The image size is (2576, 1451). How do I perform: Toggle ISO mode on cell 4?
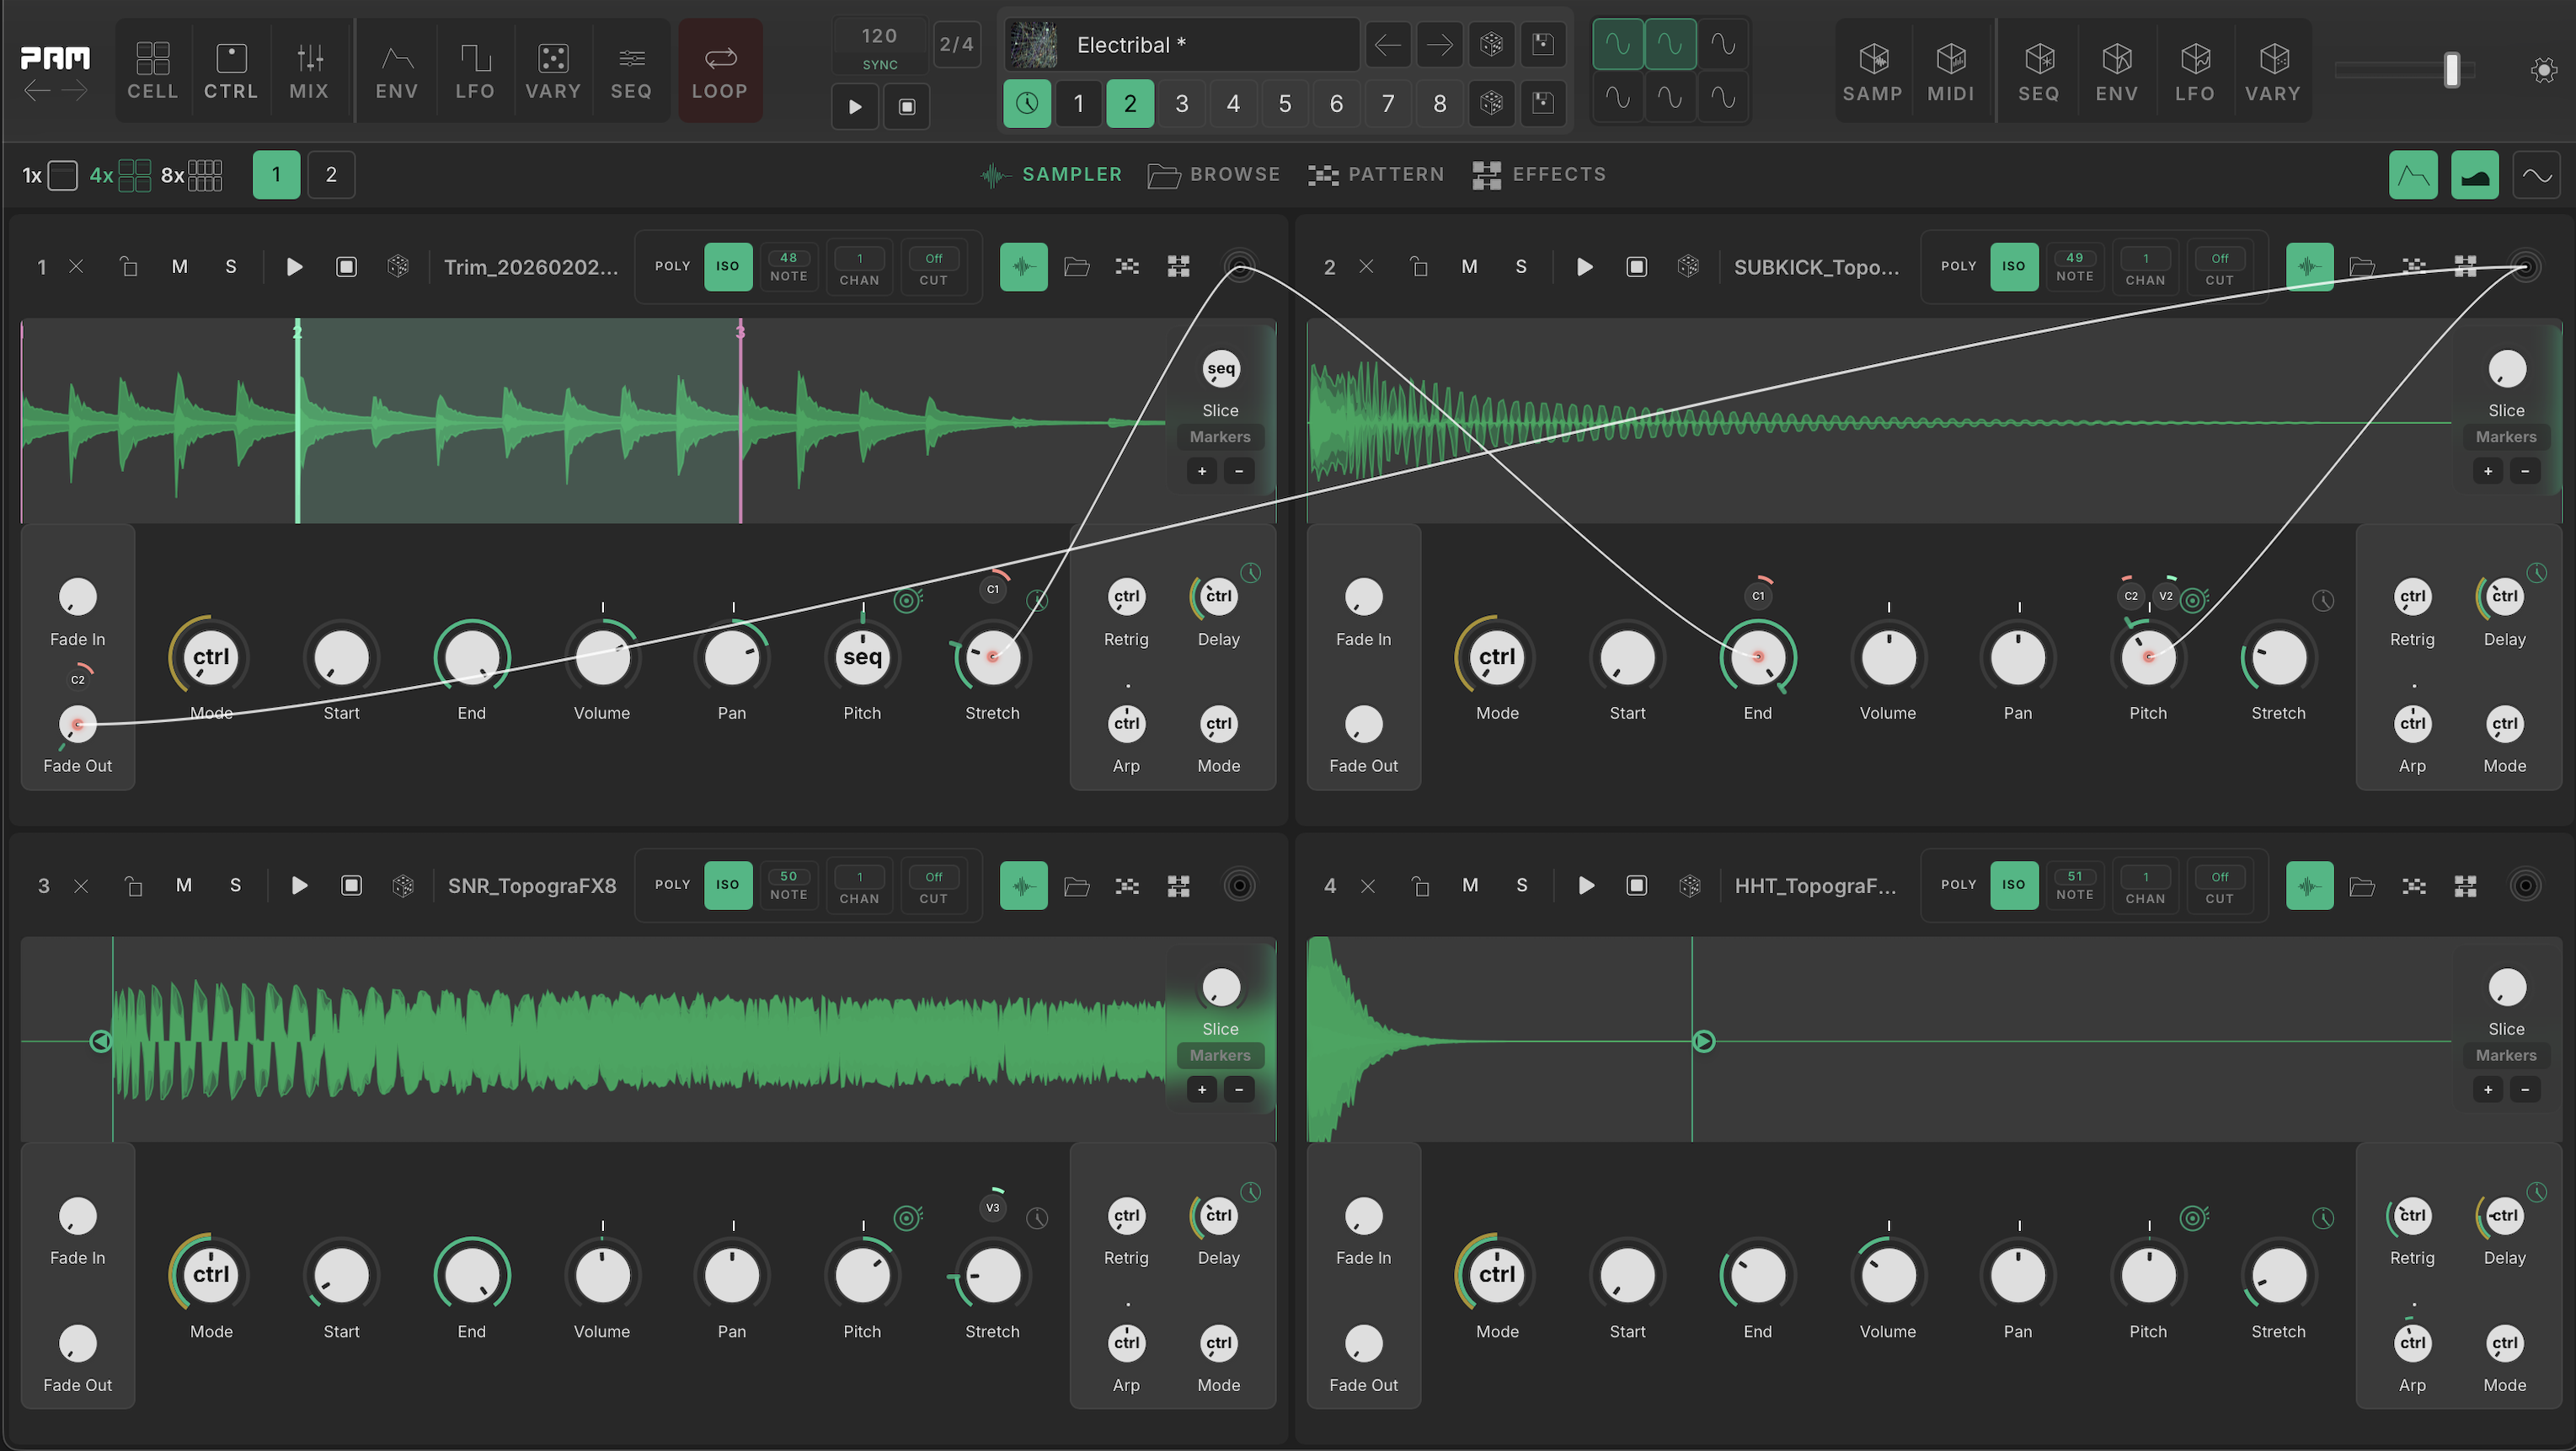coord(2013,885)
